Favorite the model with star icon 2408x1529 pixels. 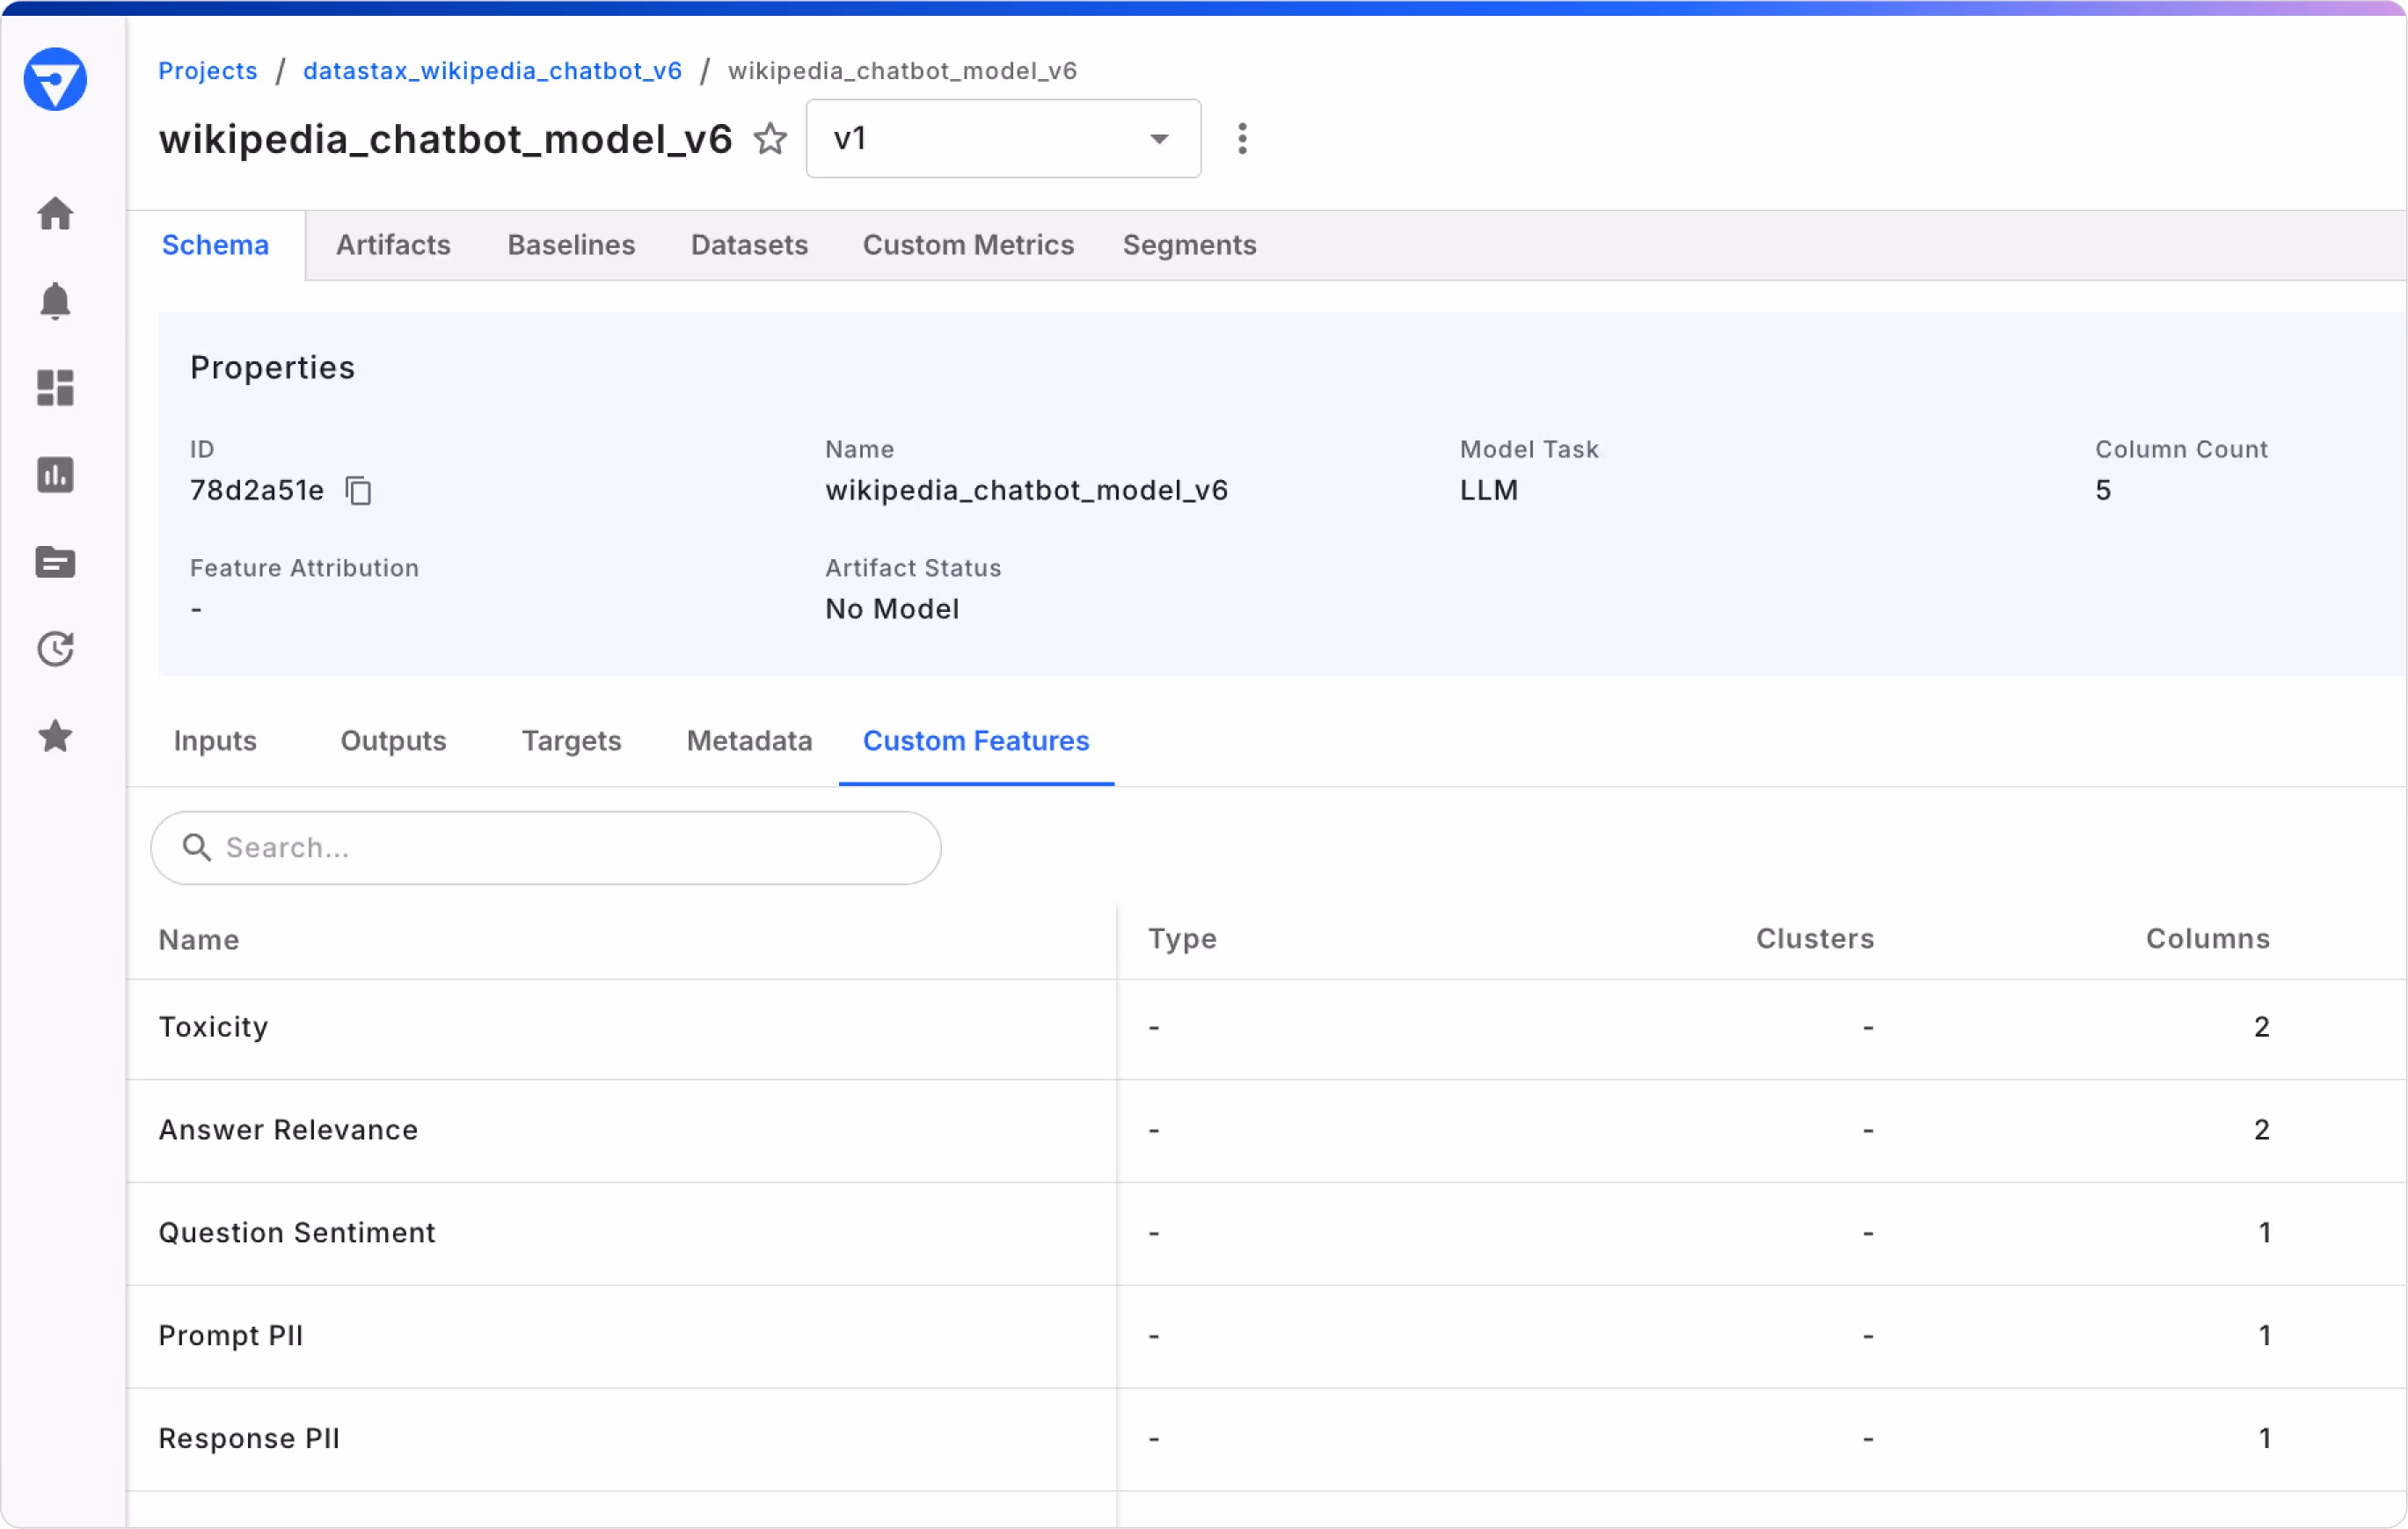coord(770,138)
